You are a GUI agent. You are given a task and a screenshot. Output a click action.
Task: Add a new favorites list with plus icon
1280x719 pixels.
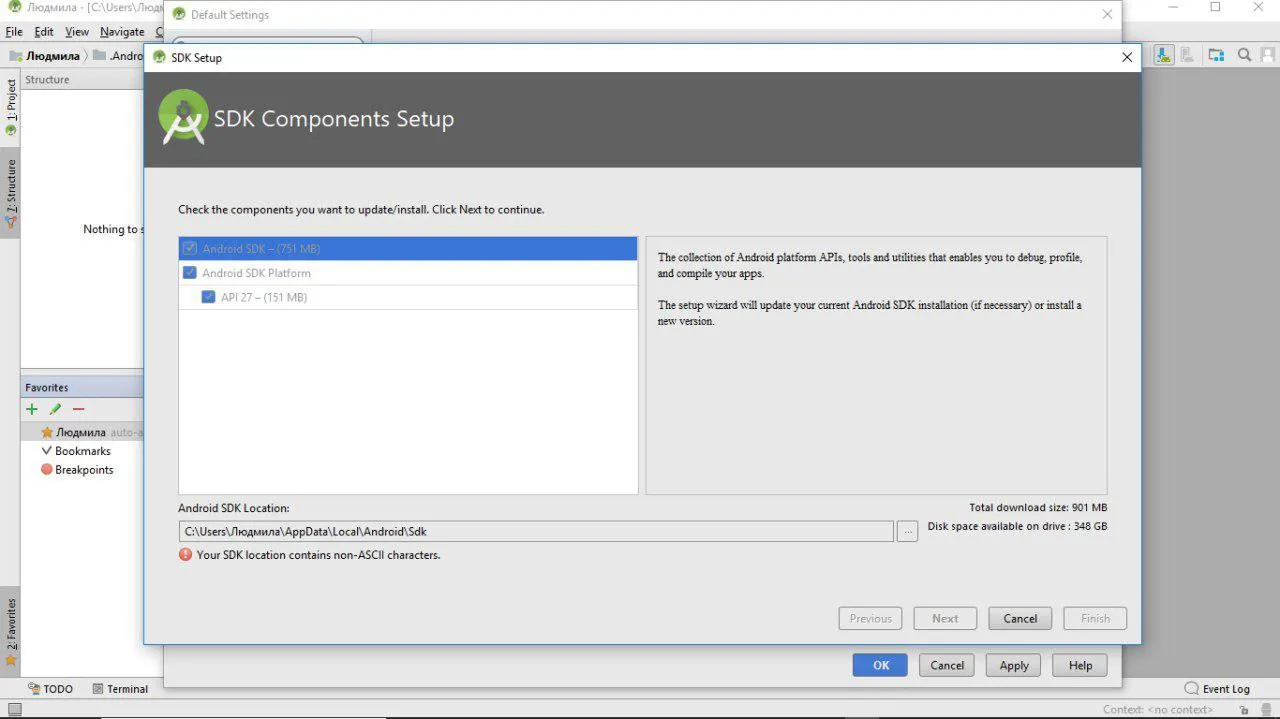point(32,409)
